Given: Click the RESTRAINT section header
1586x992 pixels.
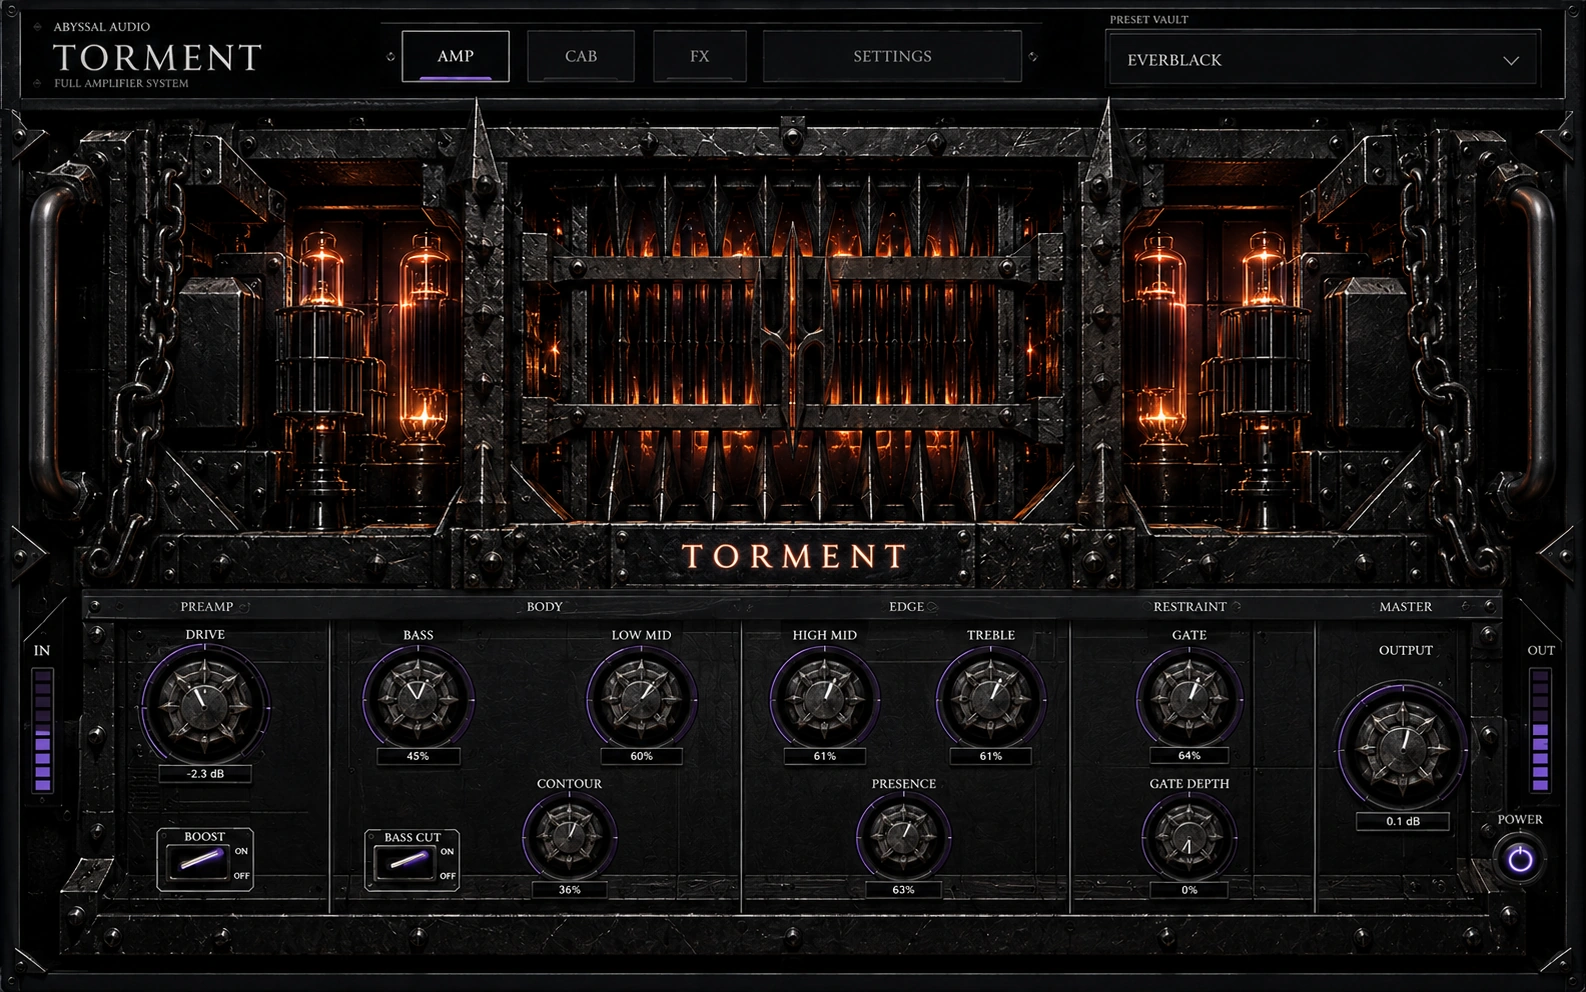Looking at the screenshot, I should 1189,607.
